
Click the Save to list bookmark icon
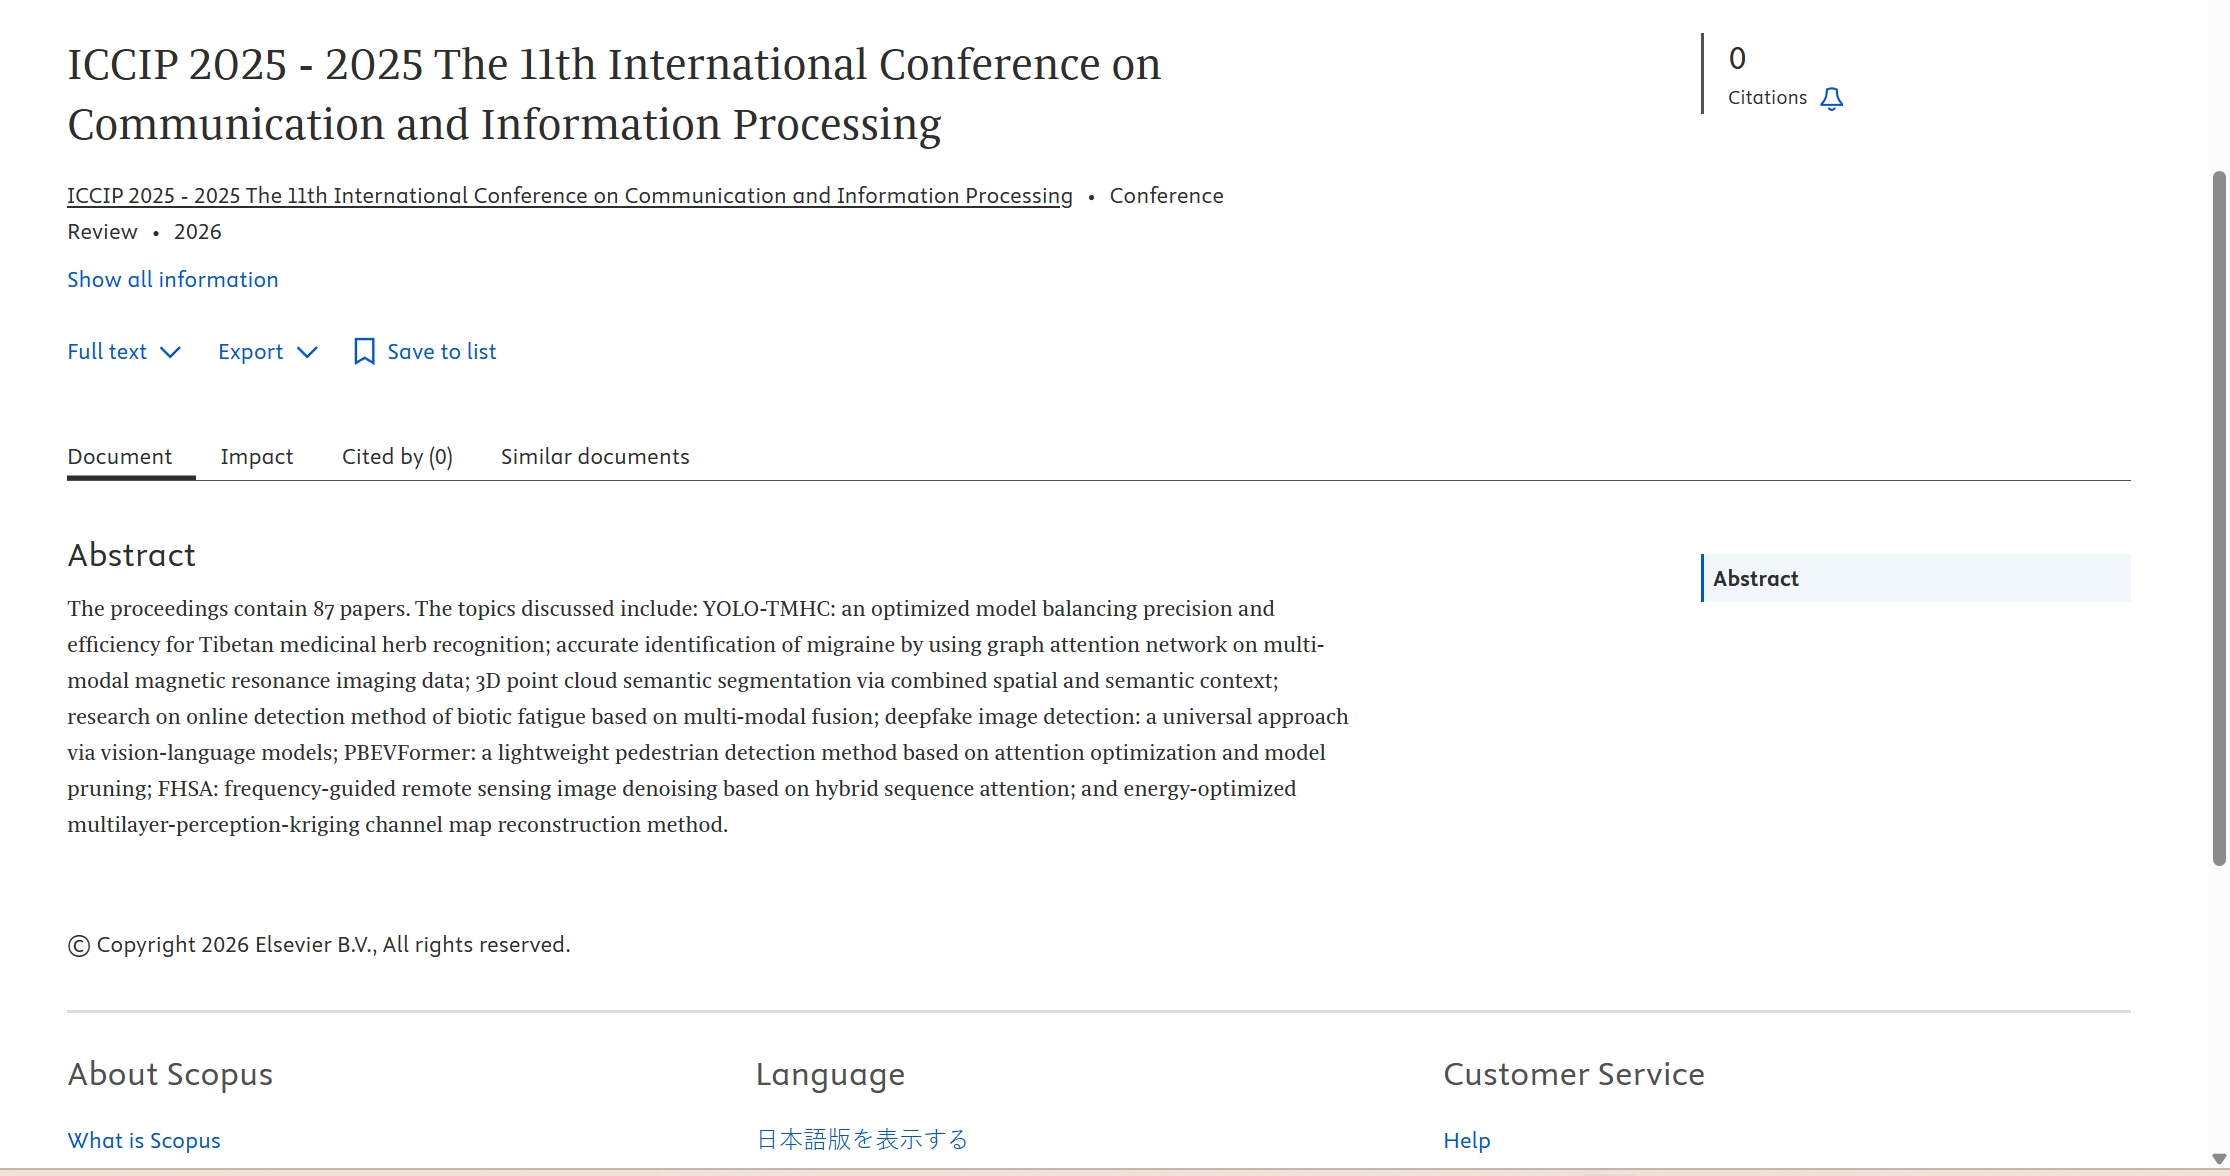click(x=364, y=351)
